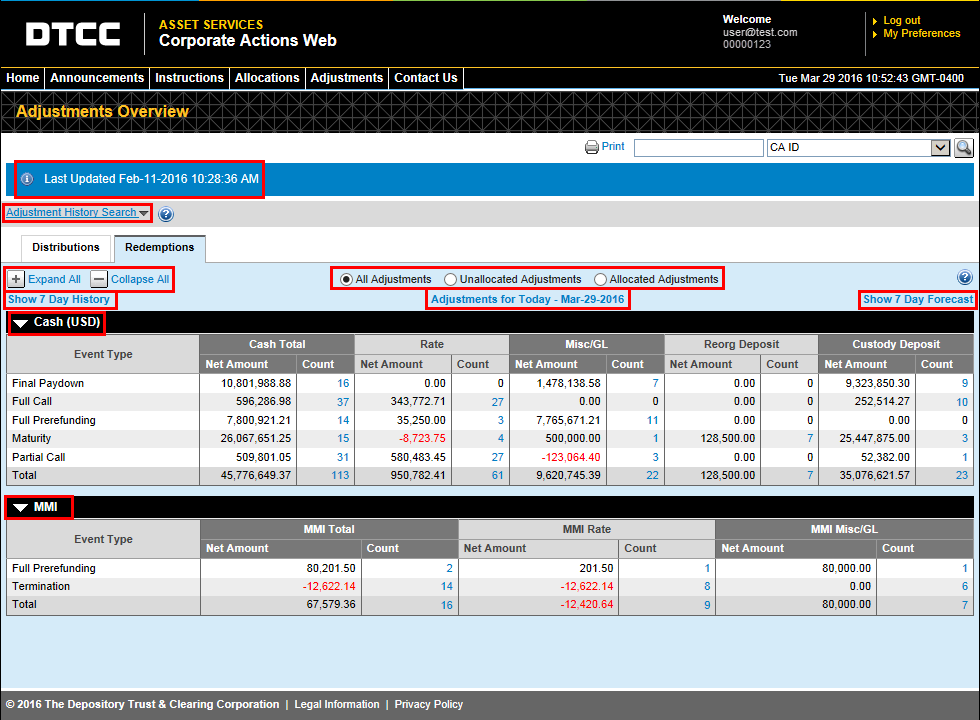Screen dimensions: 980x720
Task: Open help next to Adjustment History Search
Action: coord(166,212)
